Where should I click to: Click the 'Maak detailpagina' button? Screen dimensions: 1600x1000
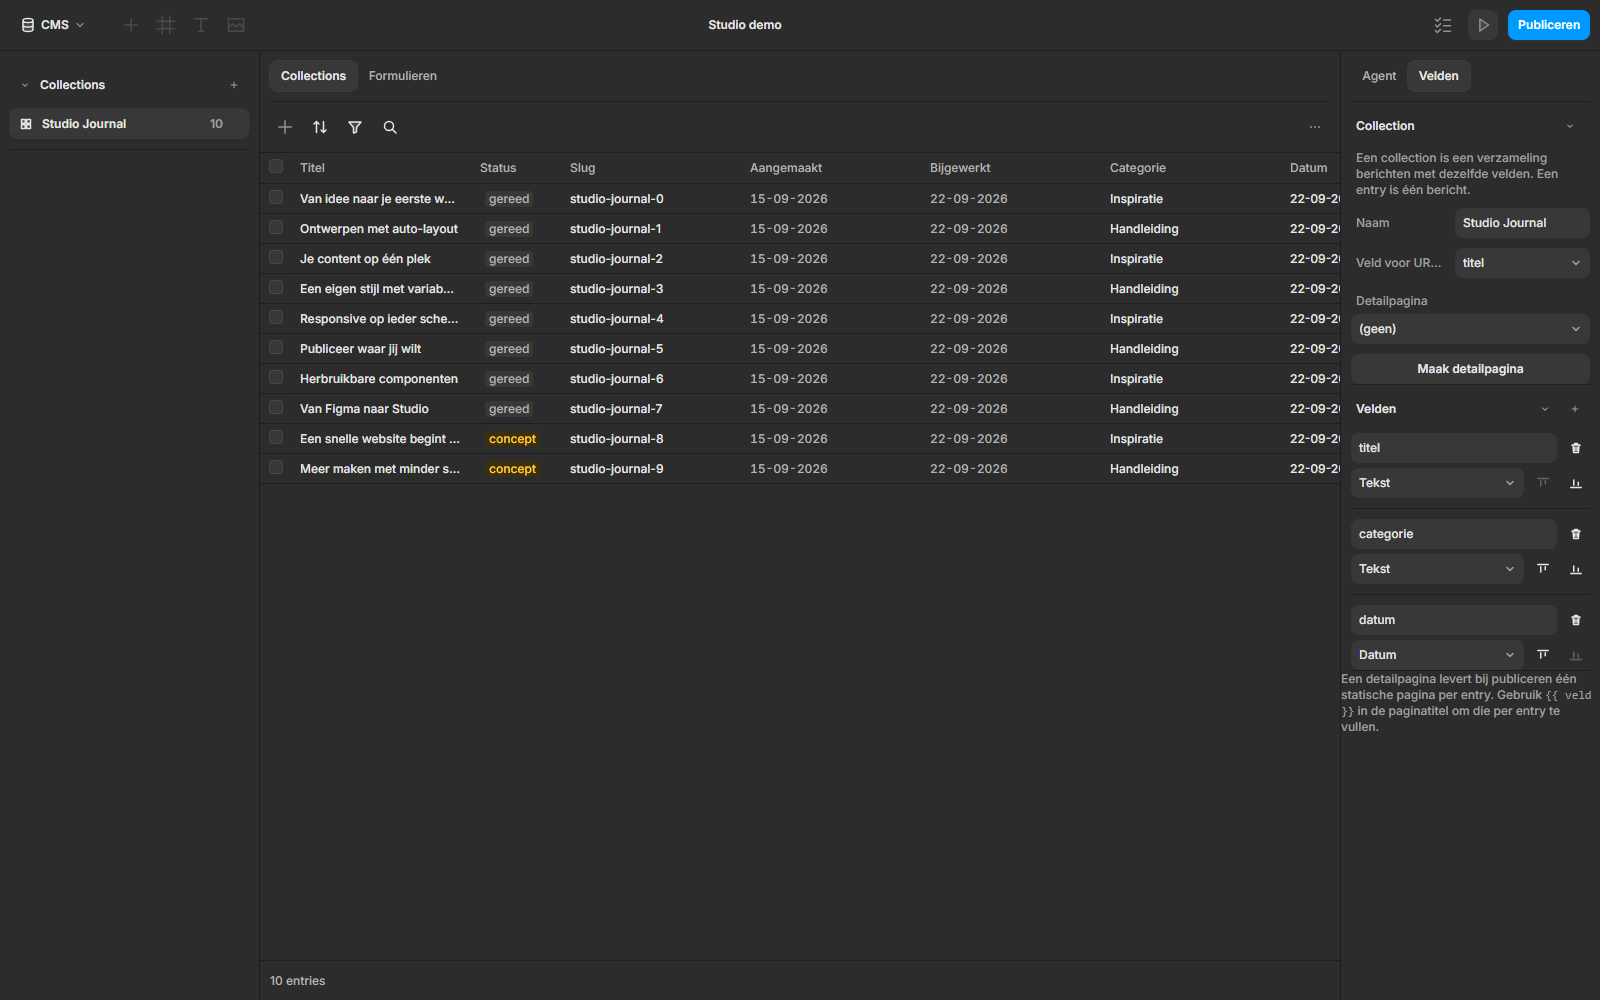pyautogui.click(x=1470, y=369)
